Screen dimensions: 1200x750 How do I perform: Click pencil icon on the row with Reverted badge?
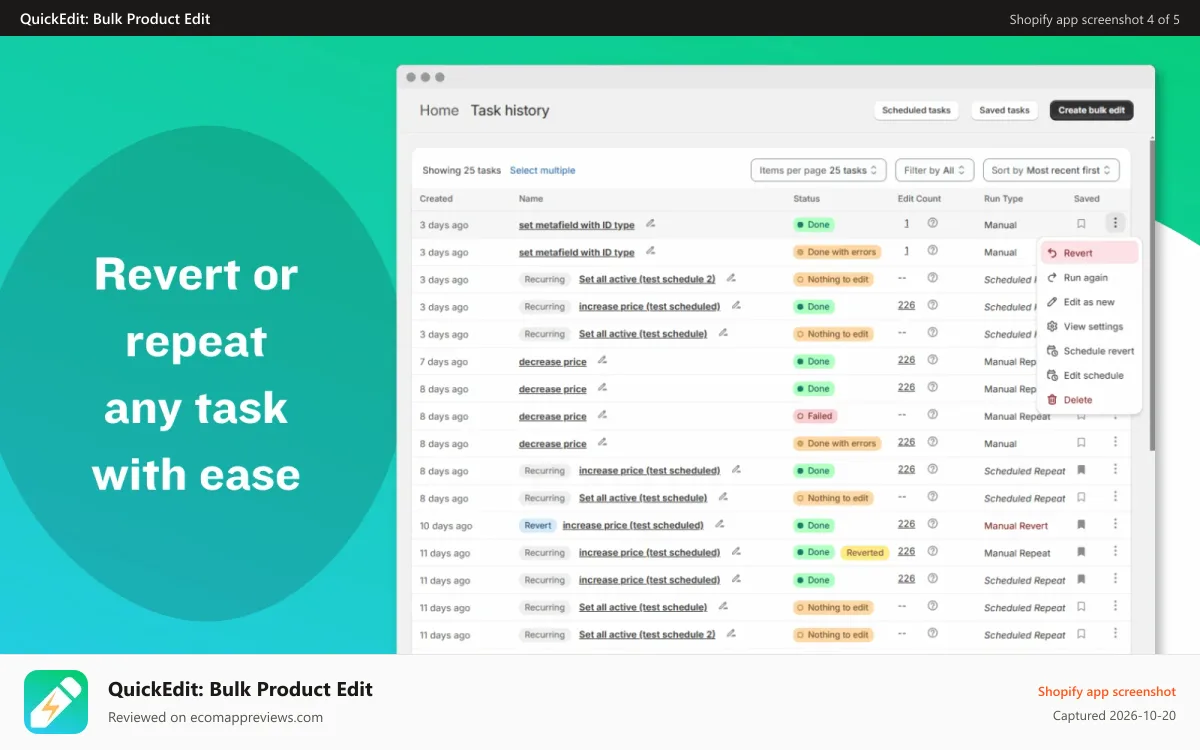[x=736, y=551]
